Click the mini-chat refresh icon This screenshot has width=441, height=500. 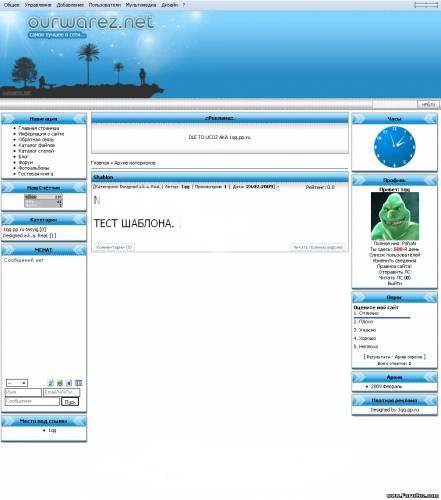click(x=51, y=383)
